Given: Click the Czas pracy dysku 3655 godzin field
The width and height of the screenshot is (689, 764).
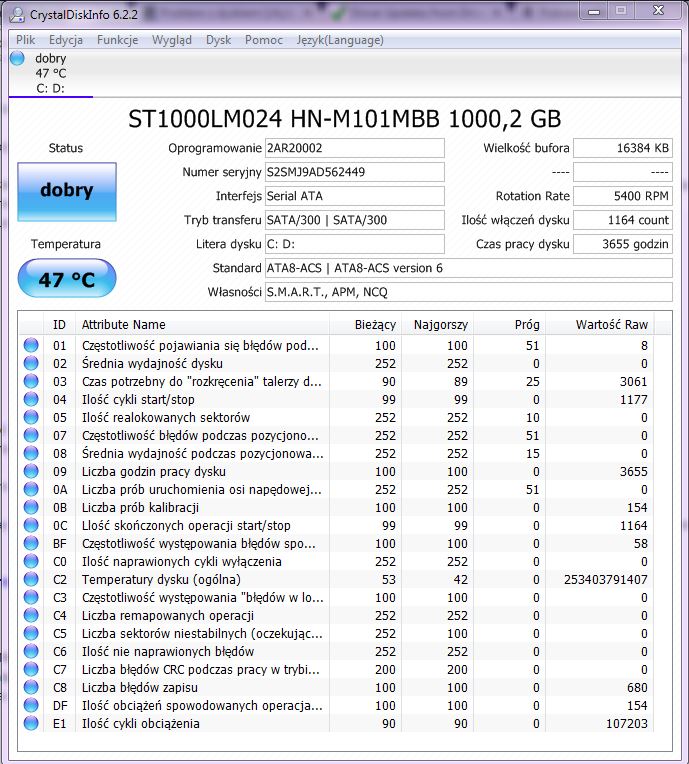Looking at the screenshot, I should pos(623,244).
